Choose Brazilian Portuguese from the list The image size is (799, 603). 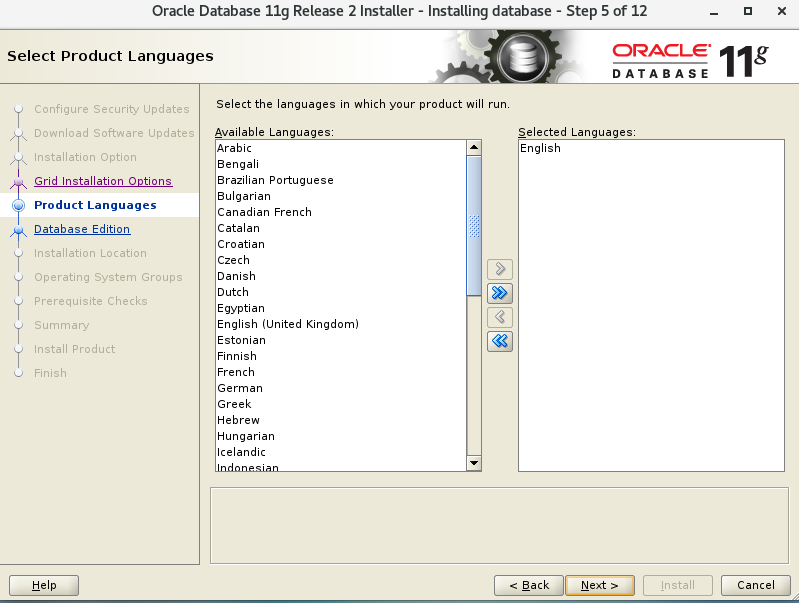coord(341,180)
